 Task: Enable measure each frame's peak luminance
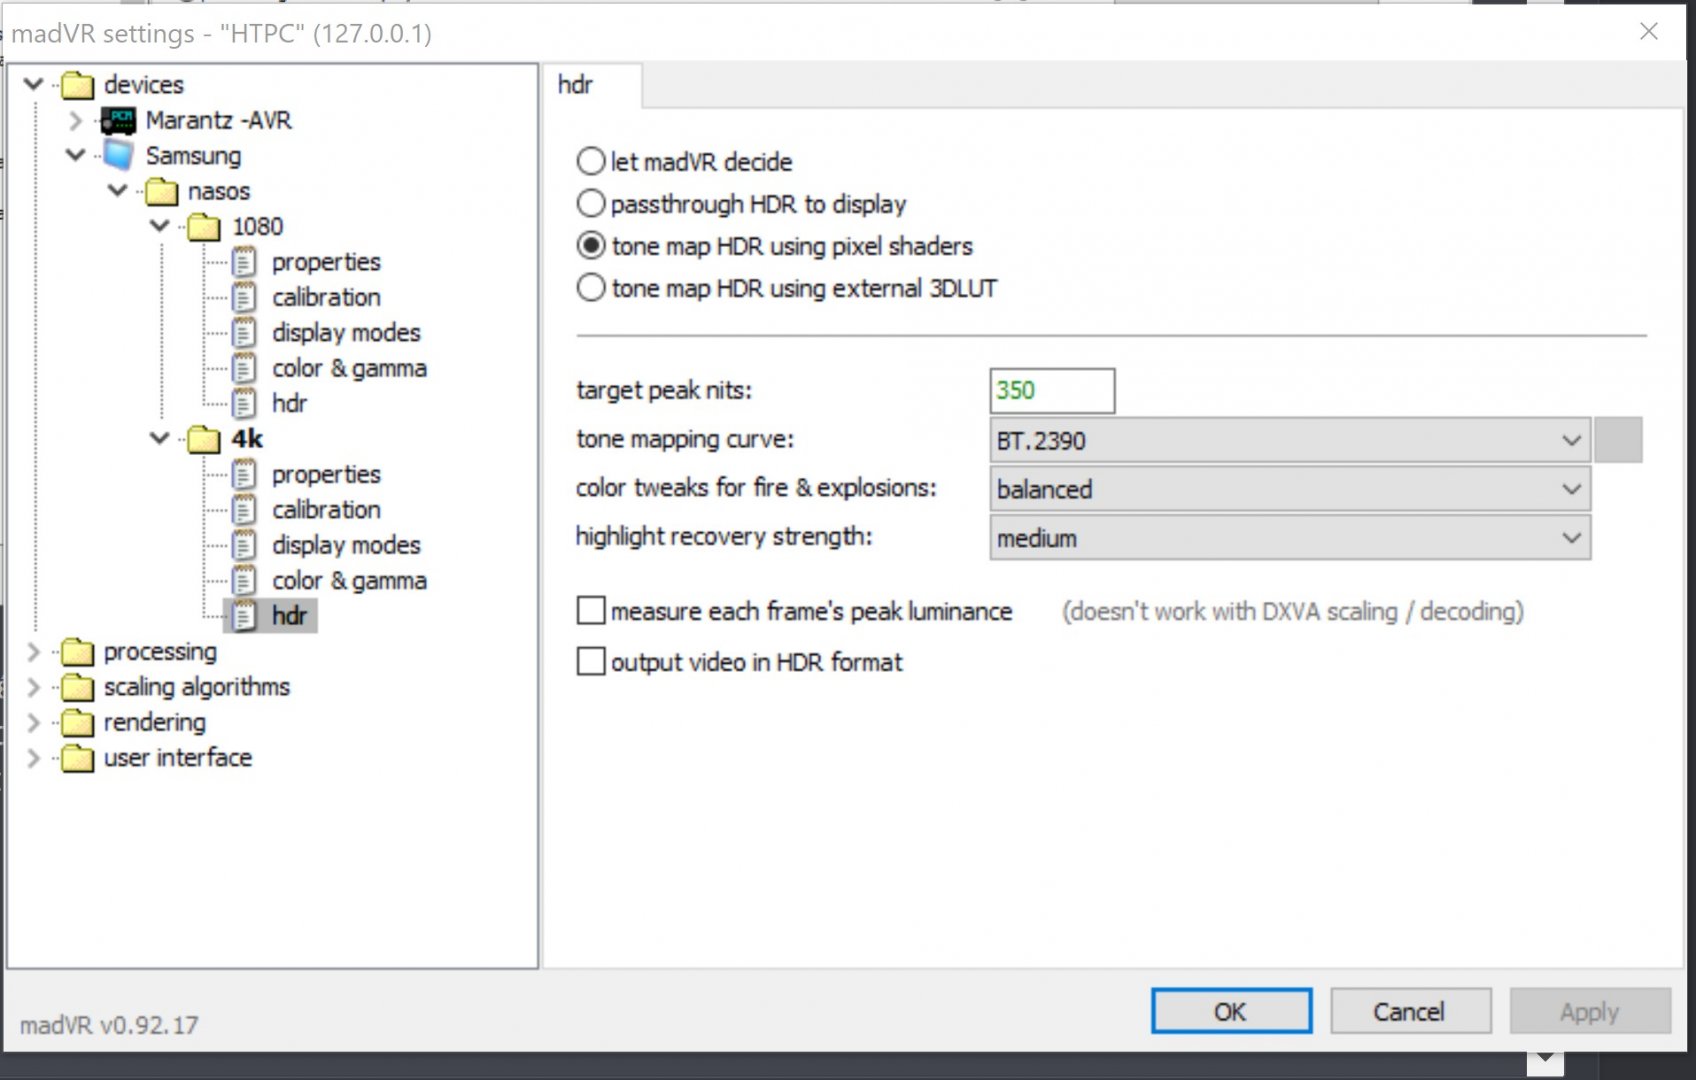pyautogui.click(x=591, y=611)
